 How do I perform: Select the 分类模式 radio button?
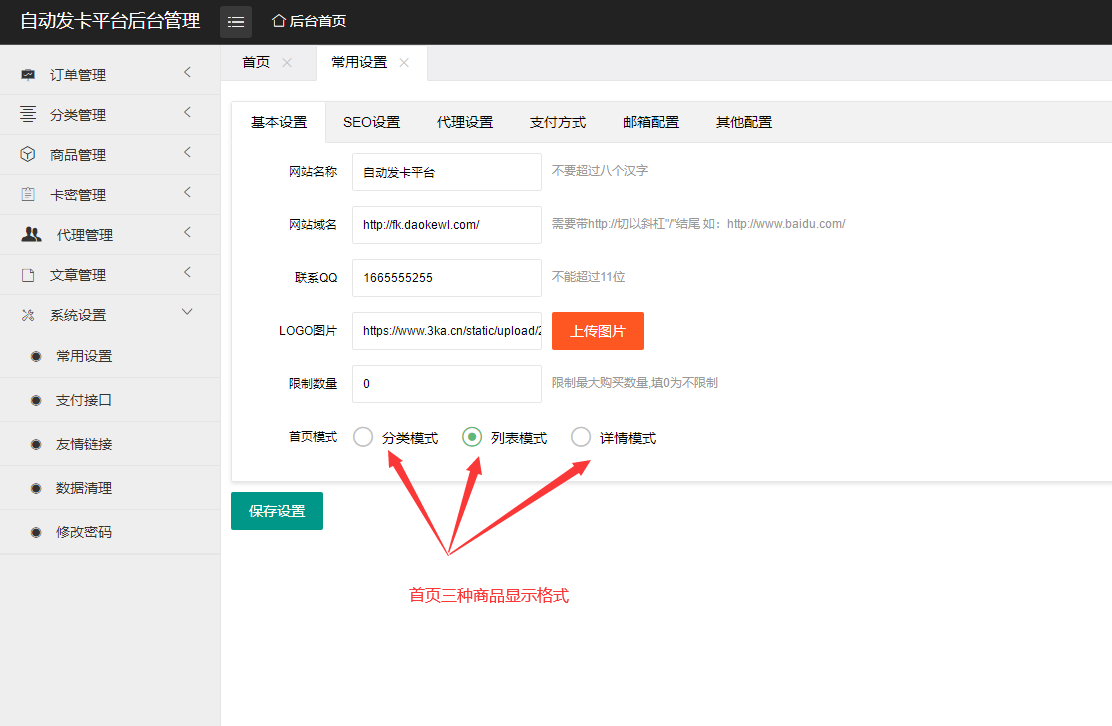[362, 436]
